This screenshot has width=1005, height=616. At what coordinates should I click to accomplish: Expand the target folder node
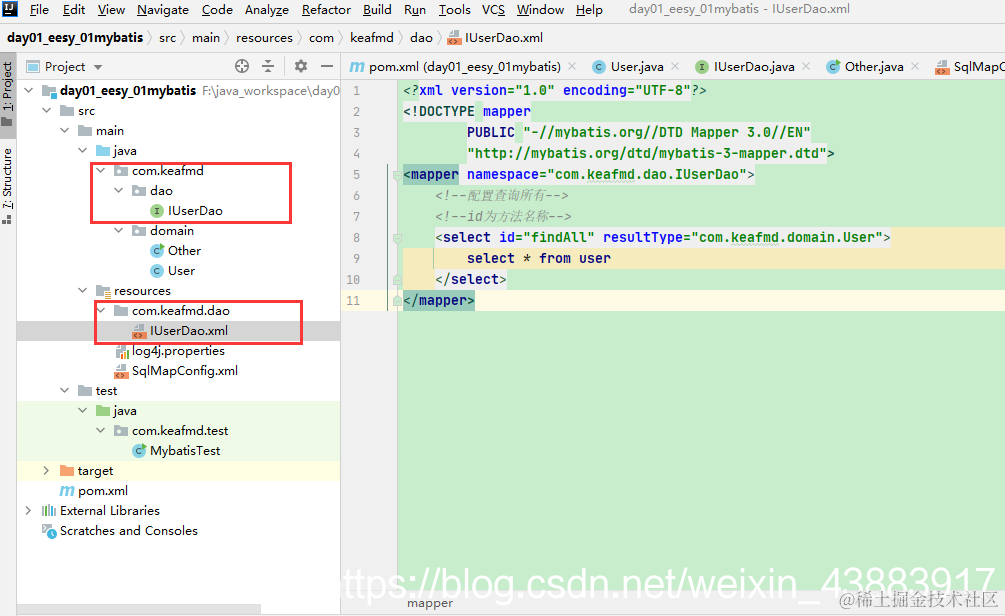coord(46,470)
